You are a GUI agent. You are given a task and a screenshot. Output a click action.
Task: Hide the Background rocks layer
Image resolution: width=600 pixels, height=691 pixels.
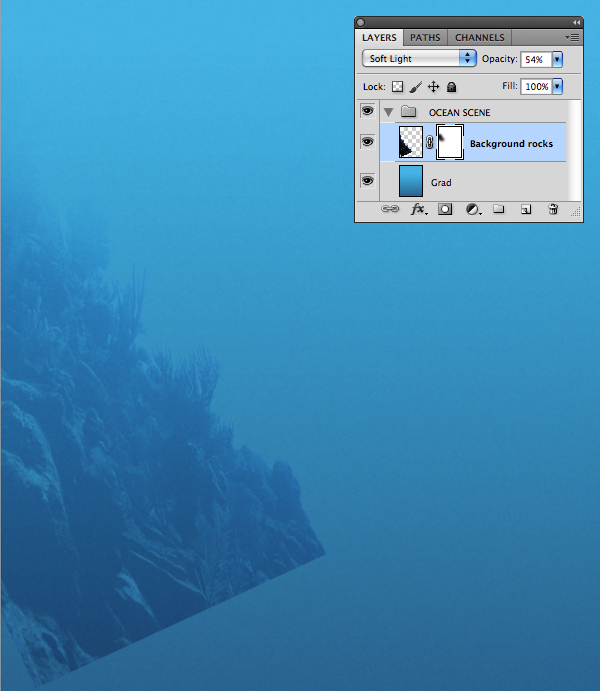point(367,141)
